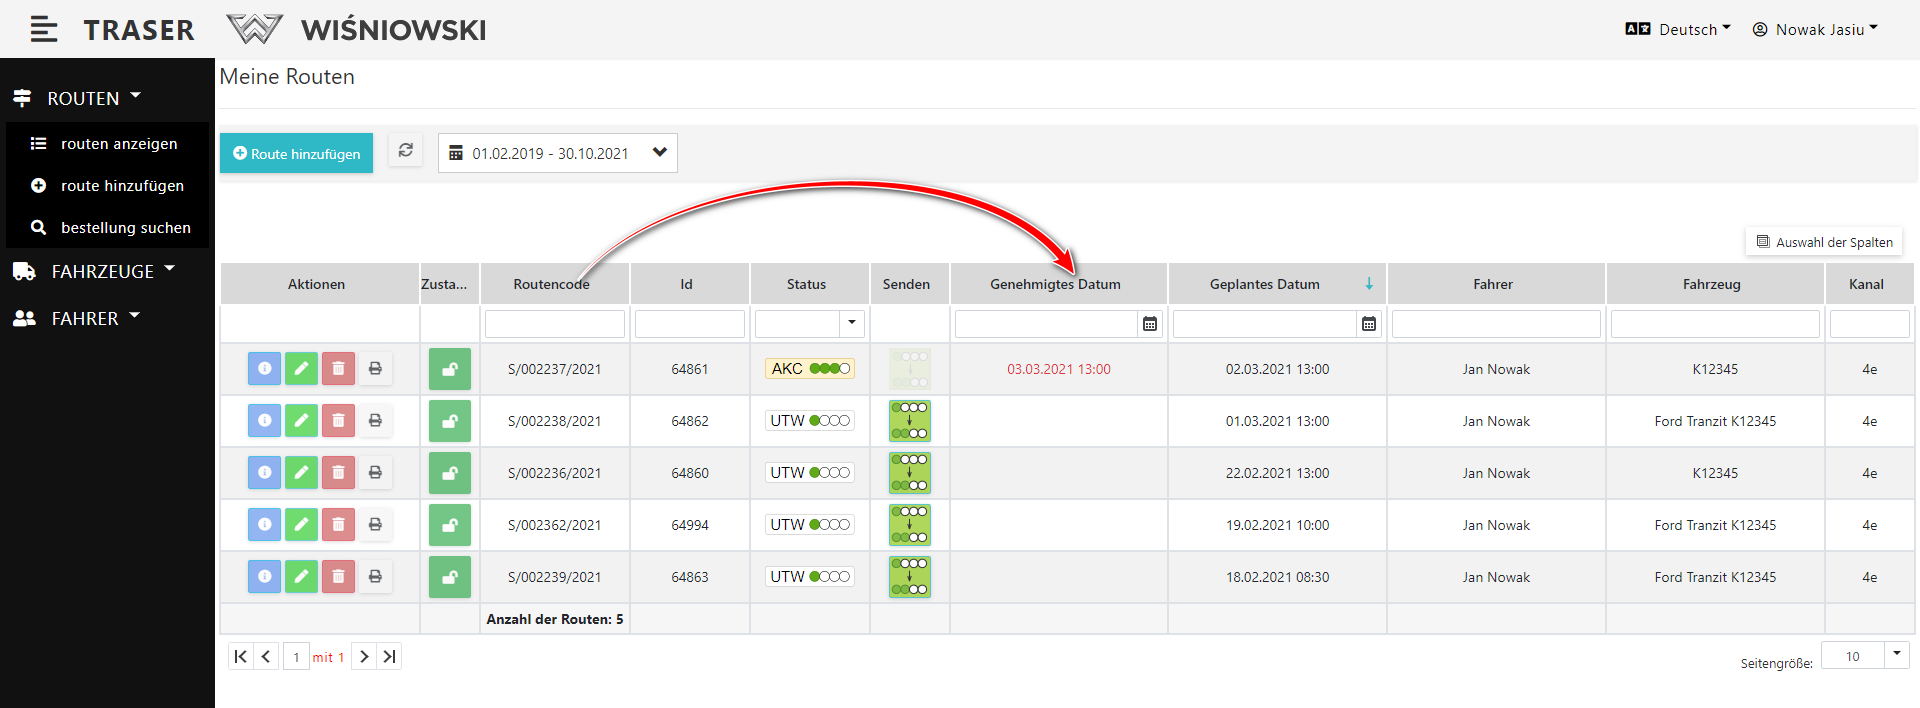Click the Routencode filter input field
The height and width of the screenshot is (708, 1920).
[555, 324]
